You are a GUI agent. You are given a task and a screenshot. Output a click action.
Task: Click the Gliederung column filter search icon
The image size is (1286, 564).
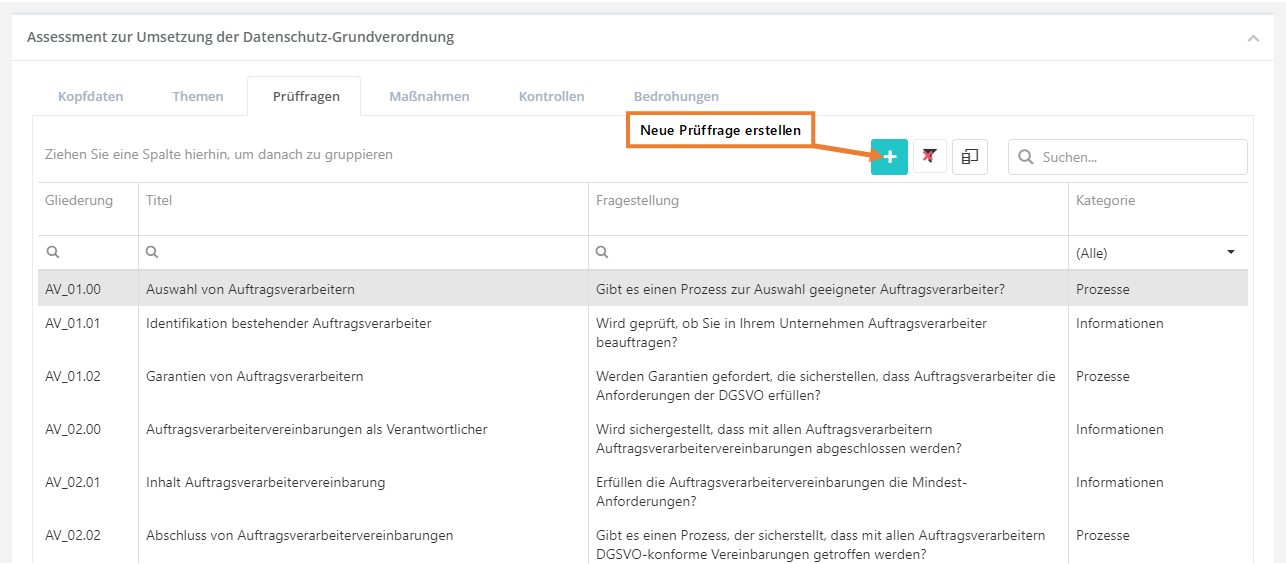[x=53, y=253]
